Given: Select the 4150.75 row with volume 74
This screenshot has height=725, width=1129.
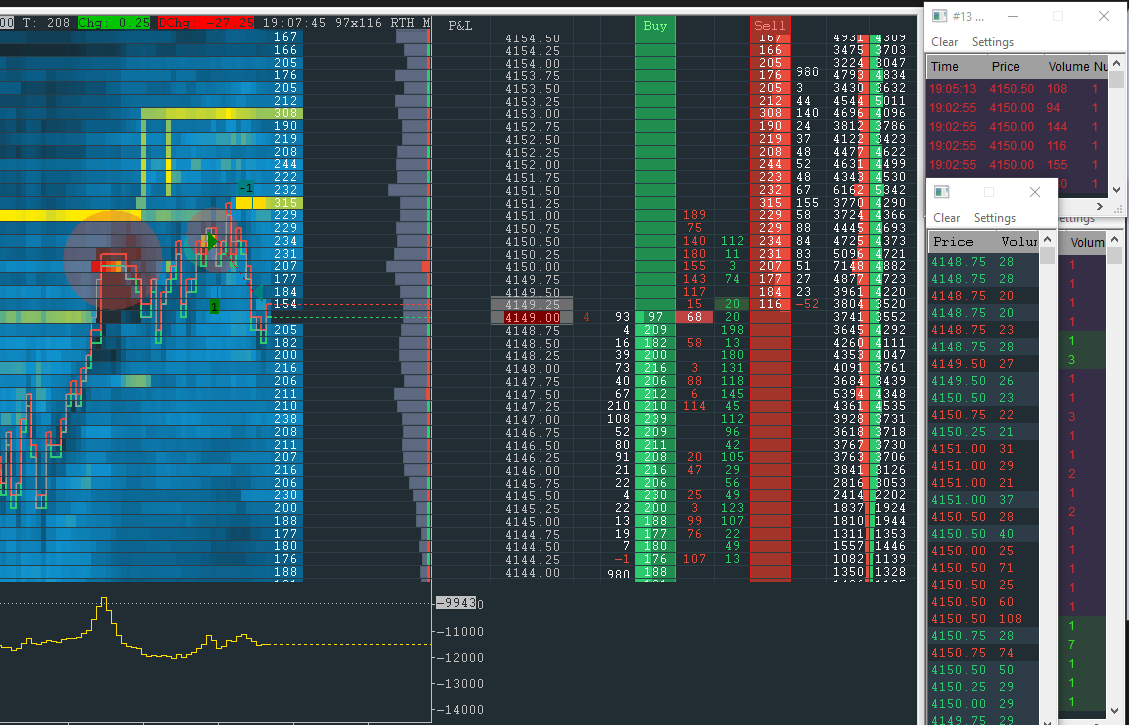Looking at the screenshot, I should pos(984,653).
